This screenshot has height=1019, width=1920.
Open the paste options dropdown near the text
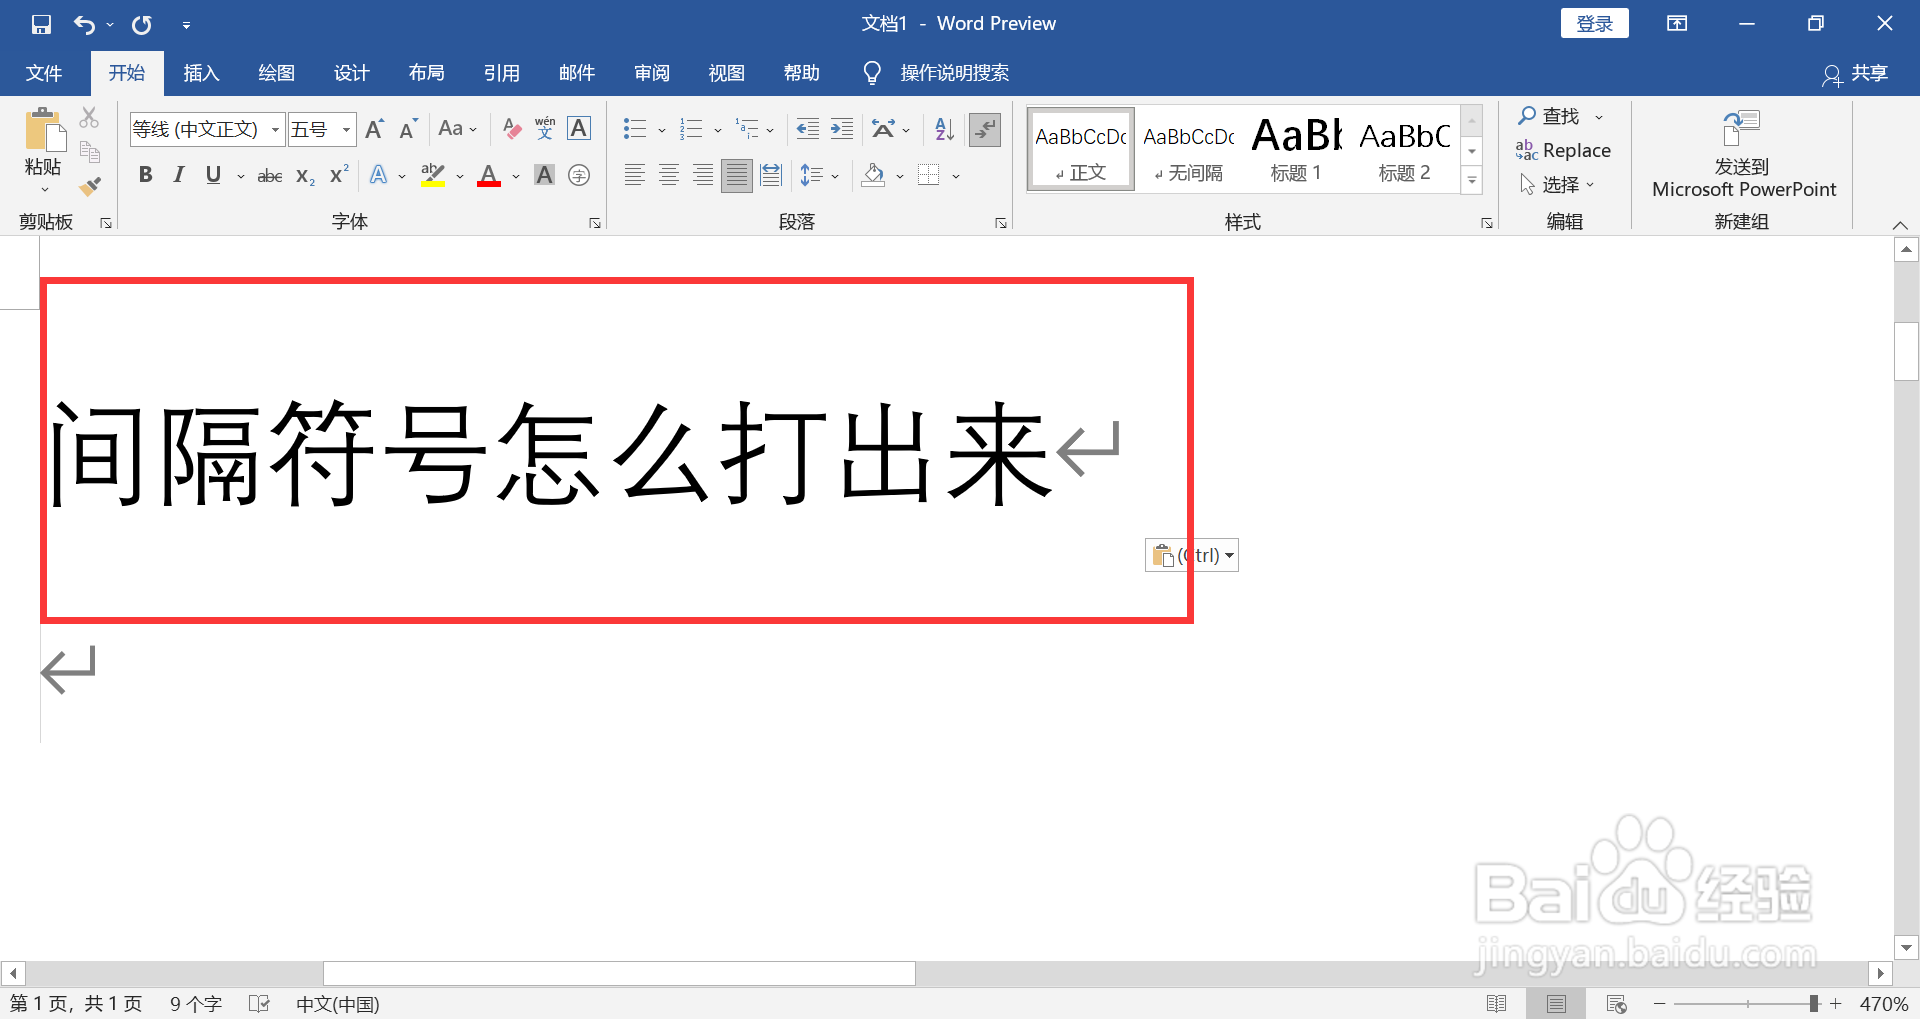pos(1229,555)
